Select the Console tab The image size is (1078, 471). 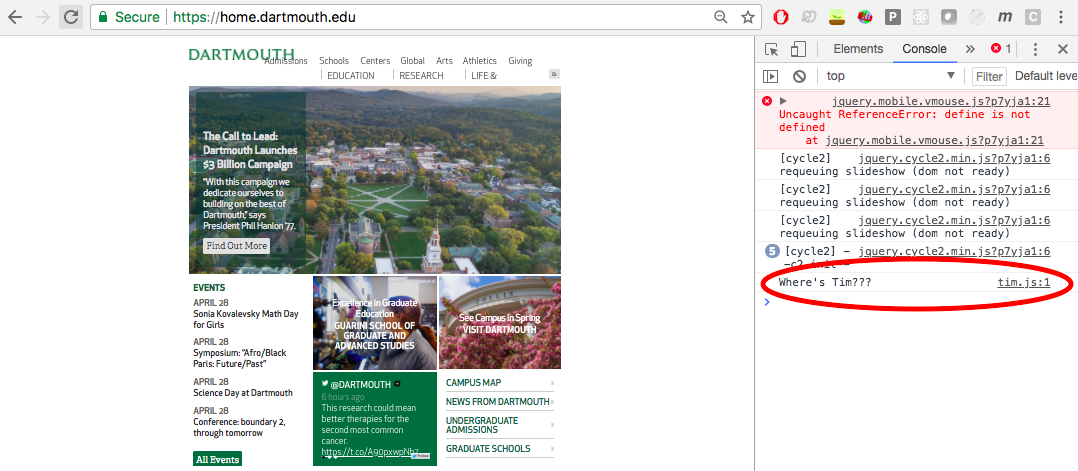coord(924,49)
